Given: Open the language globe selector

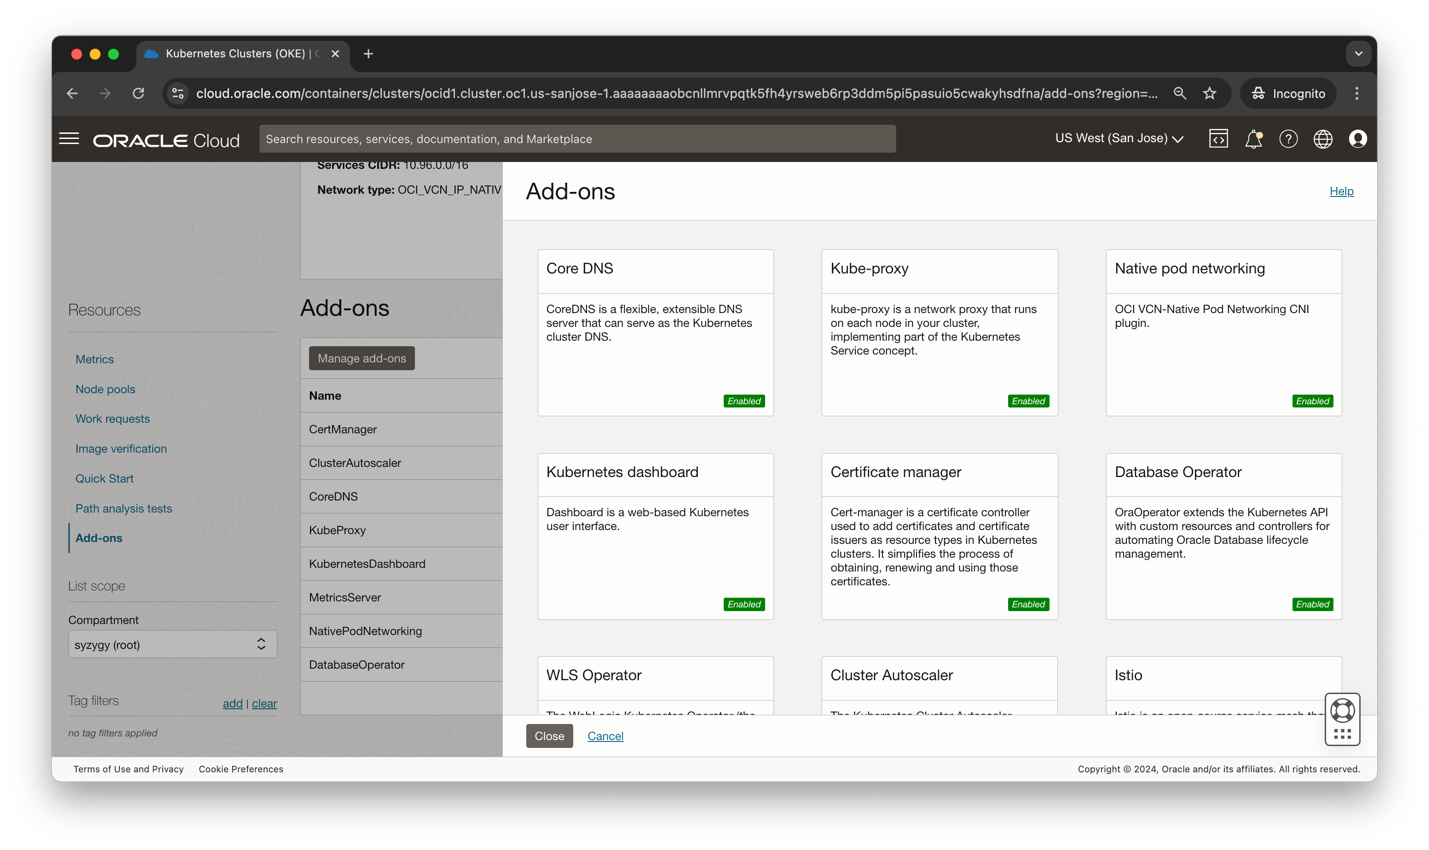Looking at the screenshot, I should (x=1322, y=138).
